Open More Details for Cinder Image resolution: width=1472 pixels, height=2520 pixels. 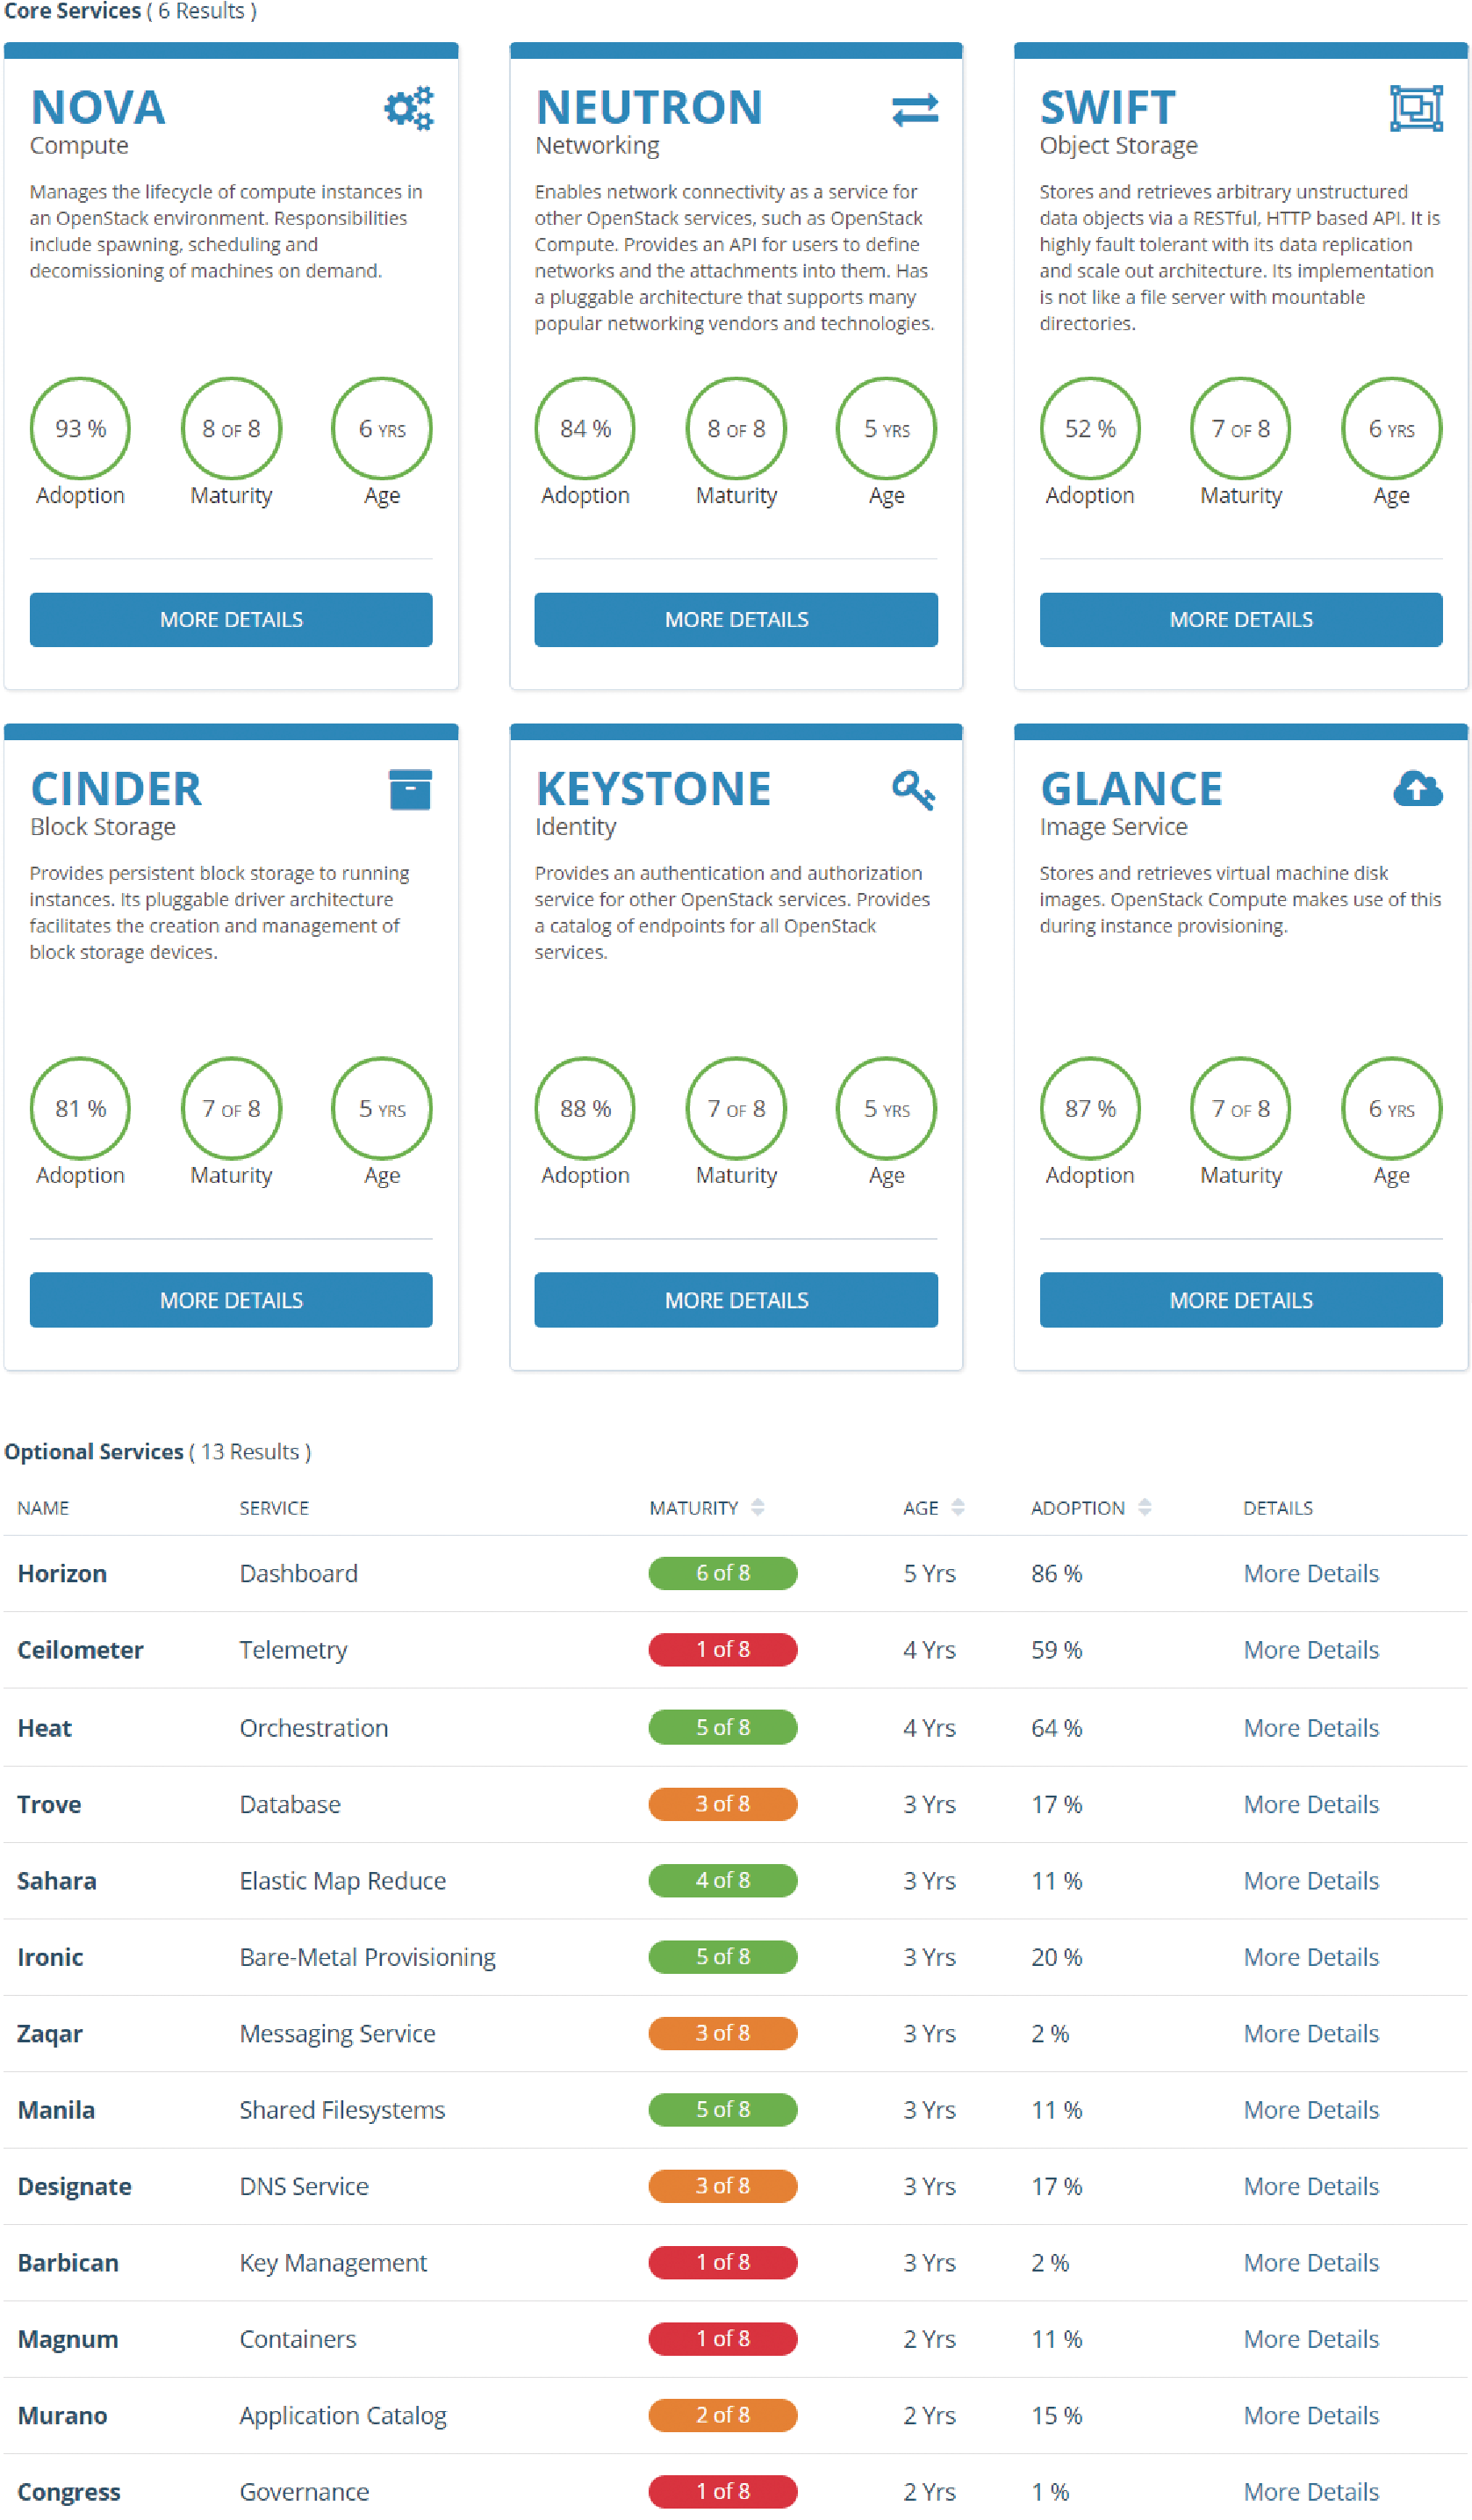coord(231,1299)
